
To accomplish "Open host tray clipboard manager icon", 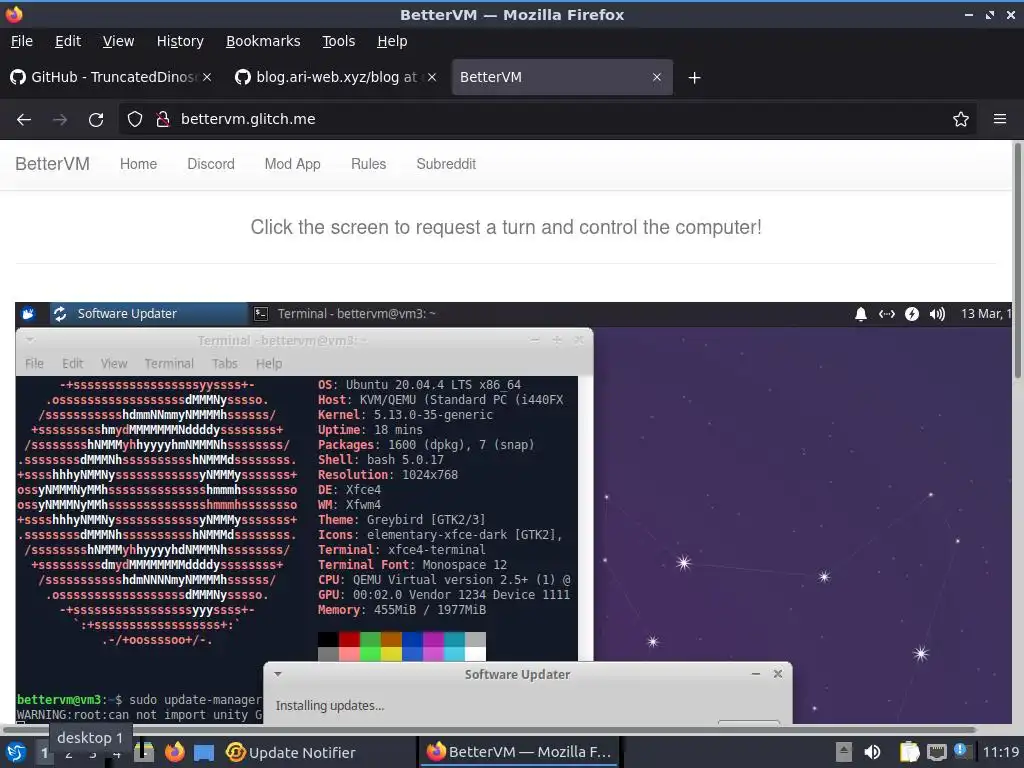I will 909,752.
